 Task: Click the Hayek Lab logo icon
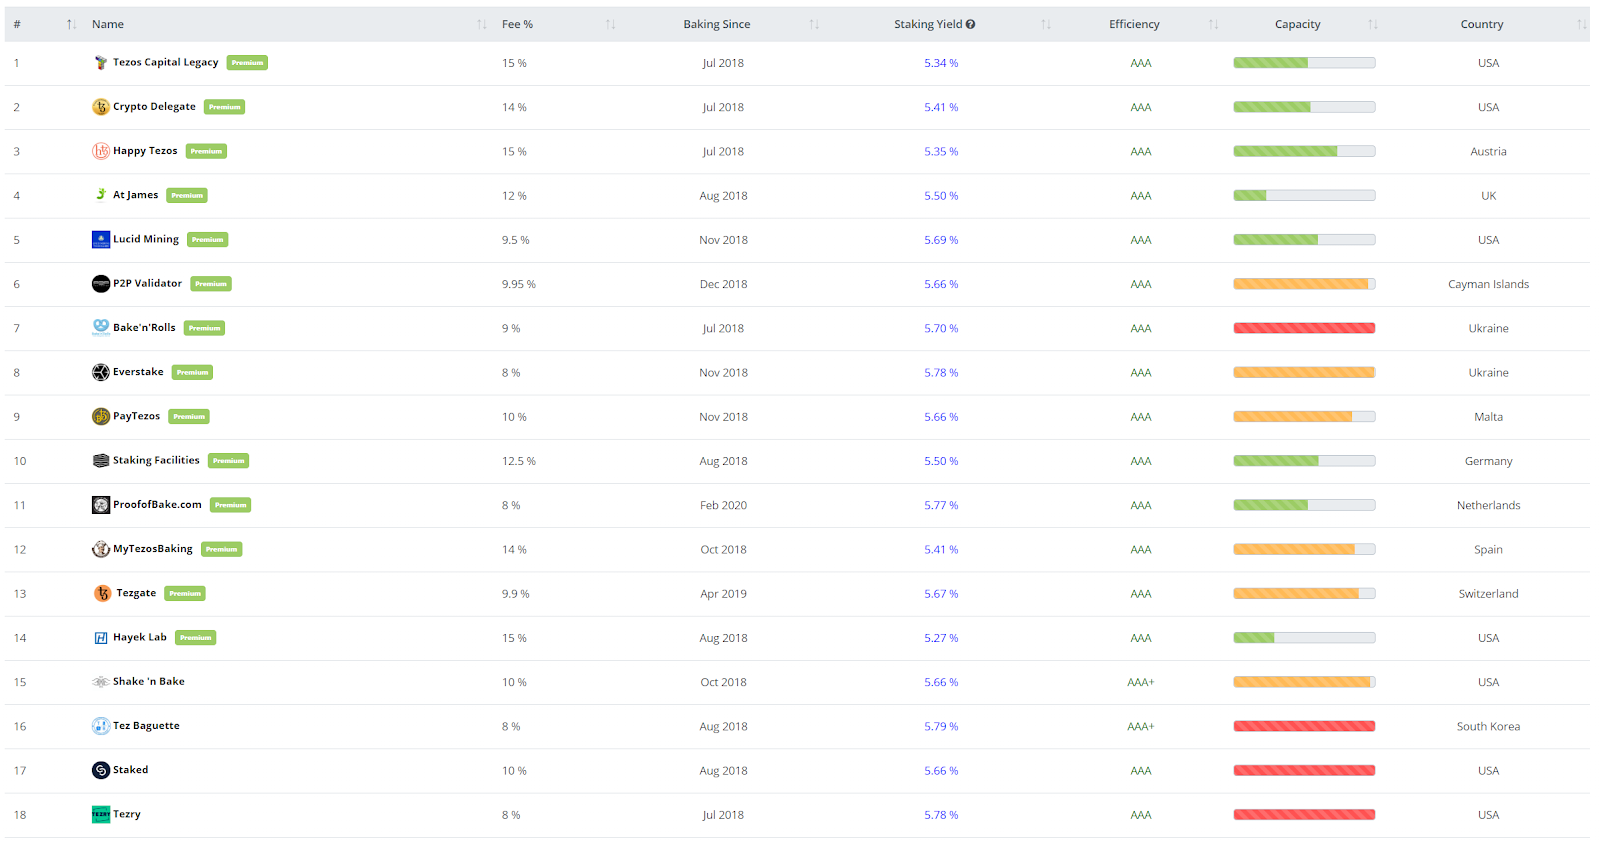(101, 638)
